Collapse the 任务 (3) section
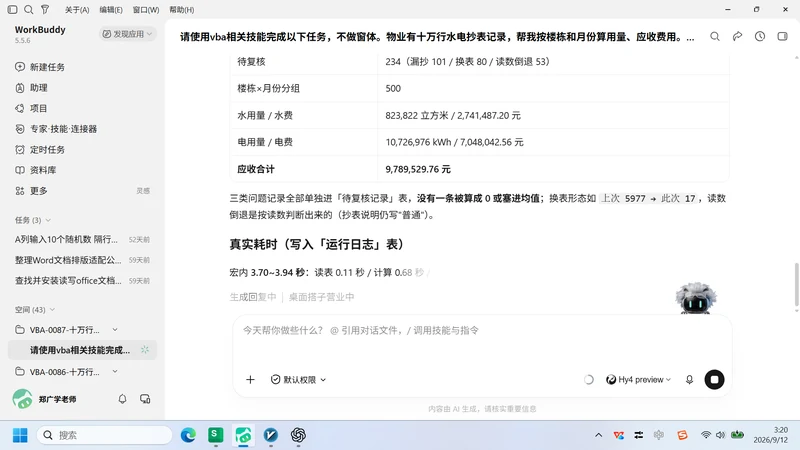The width and height of the screenshot is (800, 450). 33,220
